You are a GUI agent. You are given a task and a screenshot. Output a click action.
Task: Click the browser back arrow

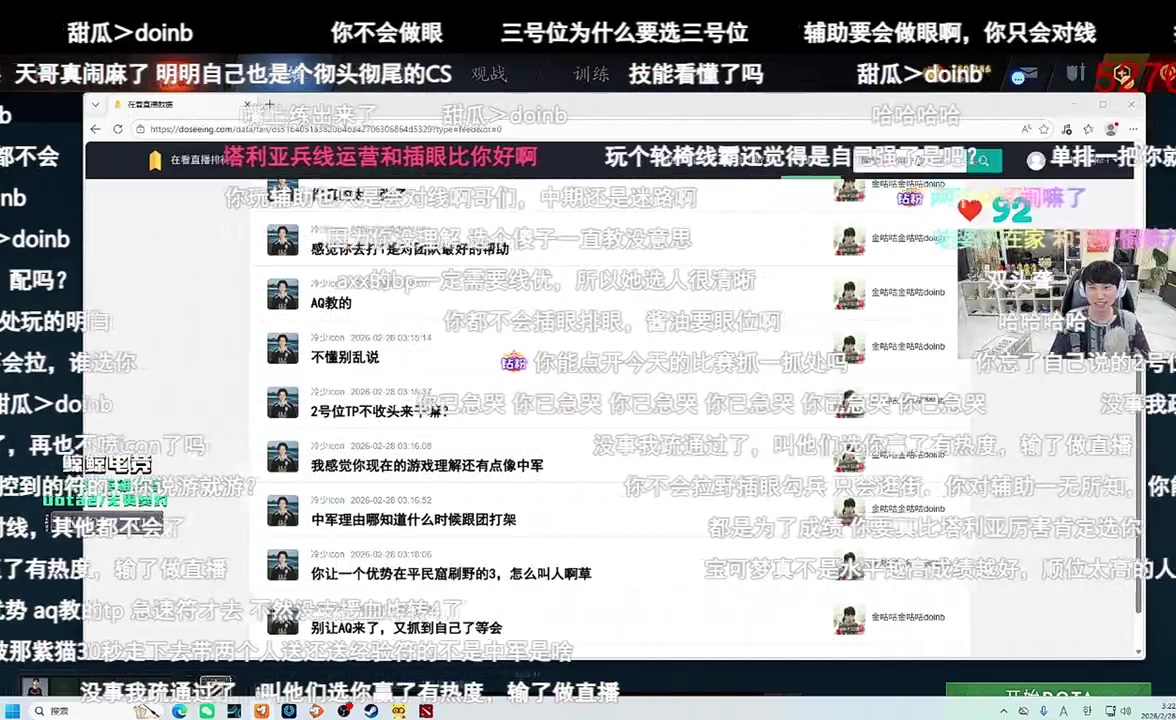(94, 128)
